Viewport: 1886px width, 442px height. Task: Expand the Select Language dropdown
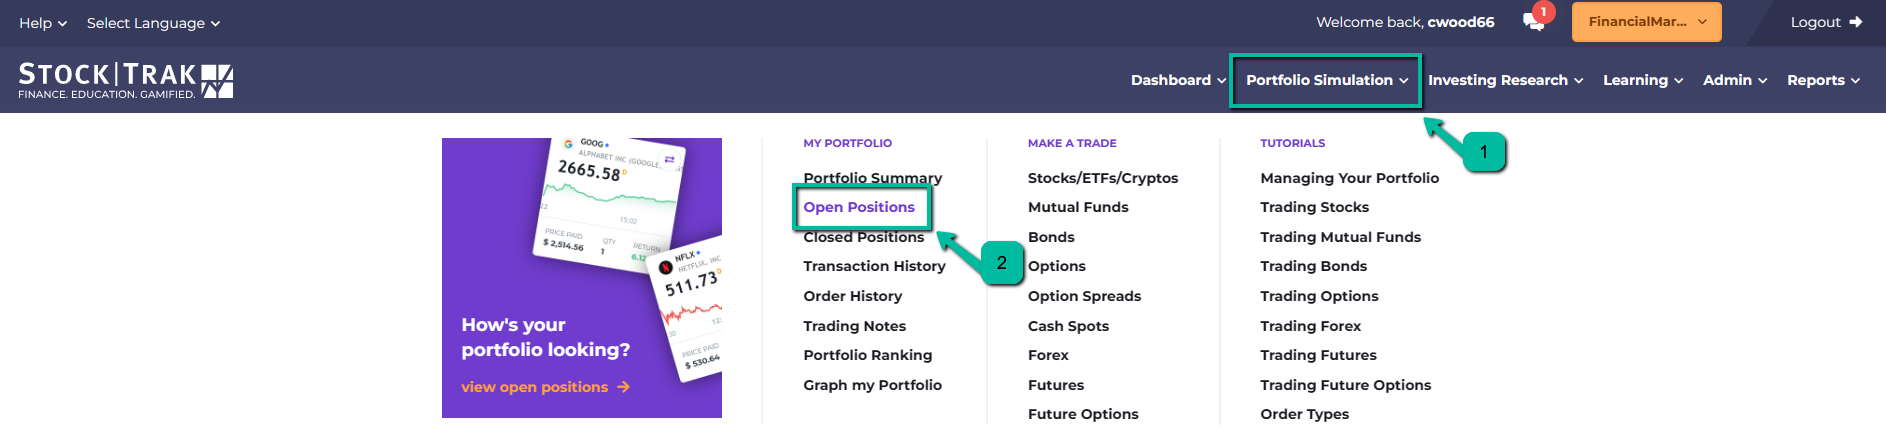click(153, 23)
